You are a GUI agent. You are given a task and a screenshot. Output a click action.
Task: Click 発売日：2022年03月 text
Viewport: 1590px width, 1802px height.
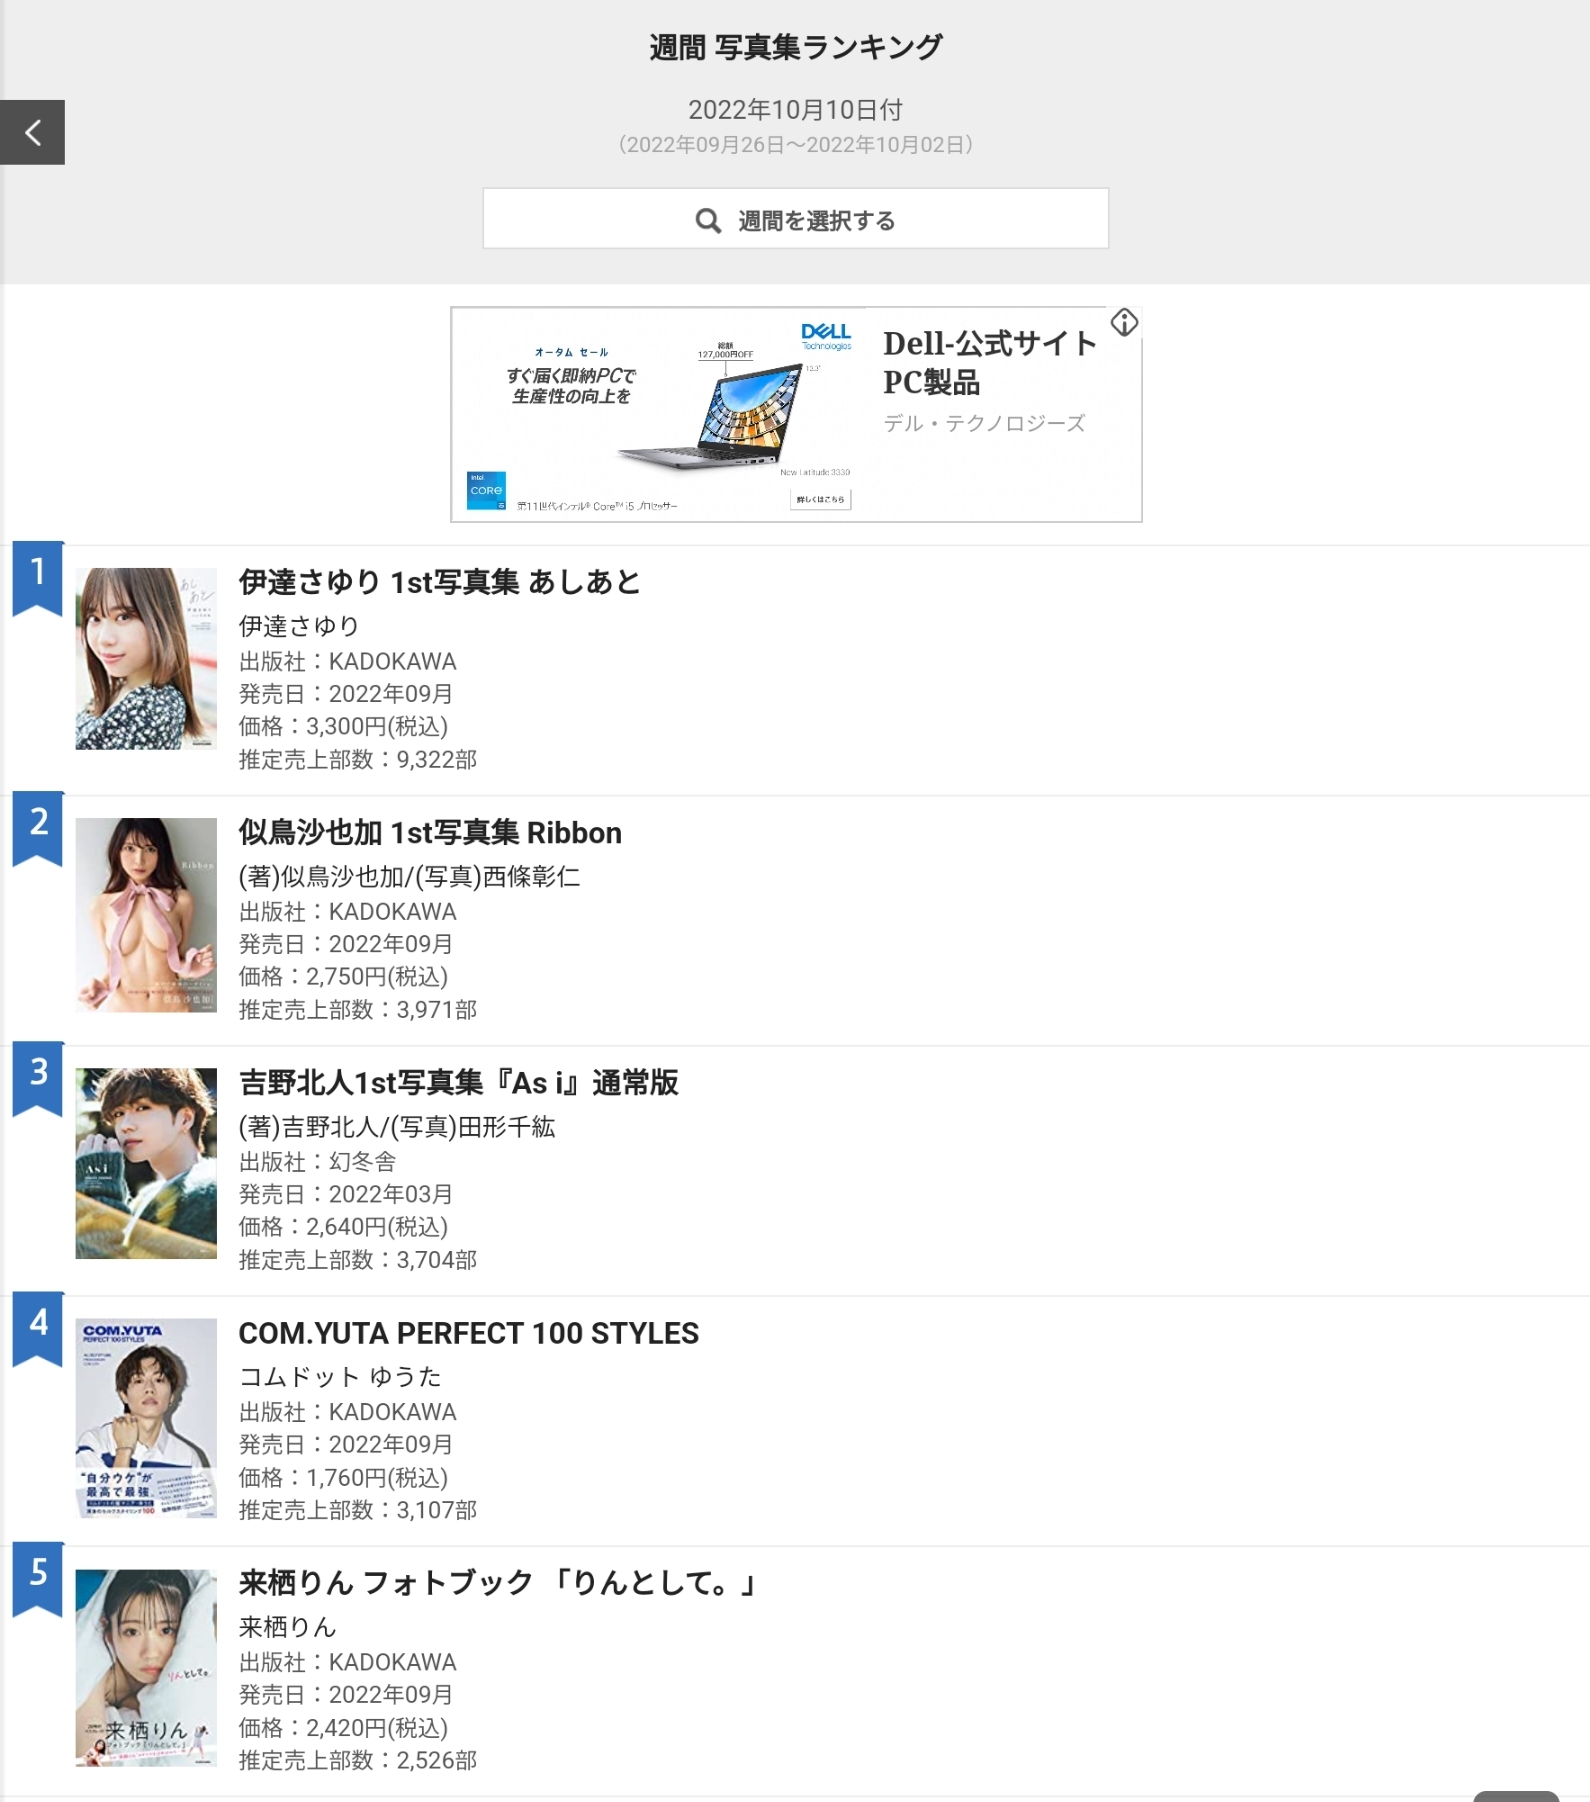pos(345,1195)
